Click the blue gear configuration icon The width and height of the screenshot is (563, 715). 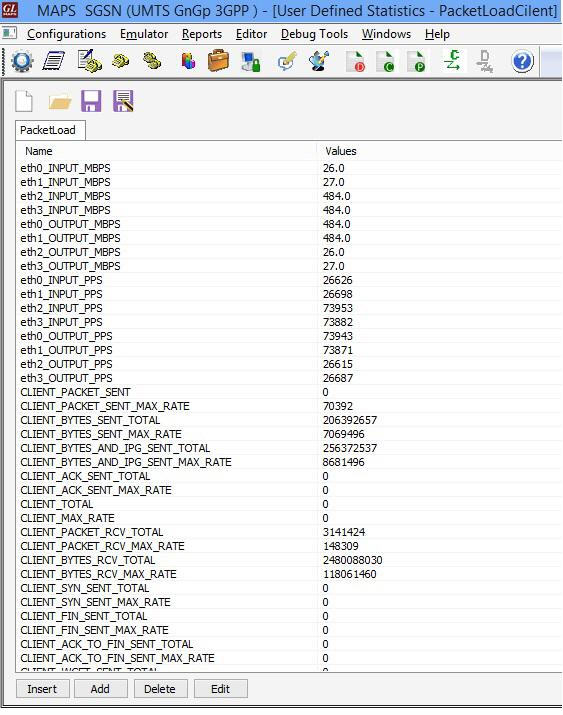(x=22, y=62)
